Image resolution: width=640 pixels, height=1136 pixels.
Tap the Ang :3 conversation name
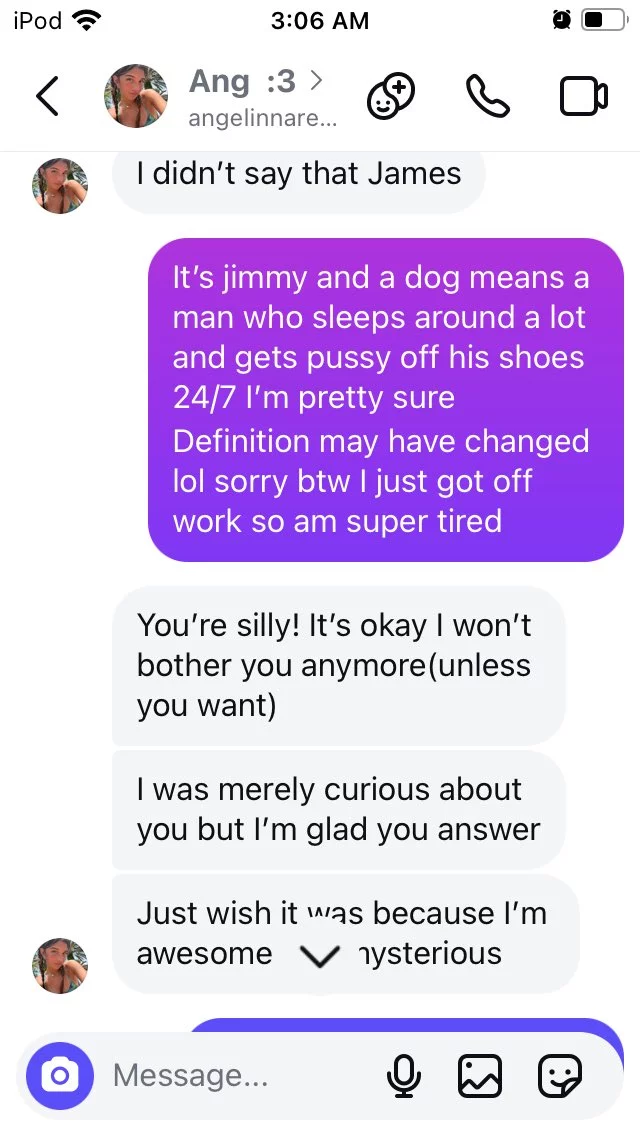tap(243, 81)
